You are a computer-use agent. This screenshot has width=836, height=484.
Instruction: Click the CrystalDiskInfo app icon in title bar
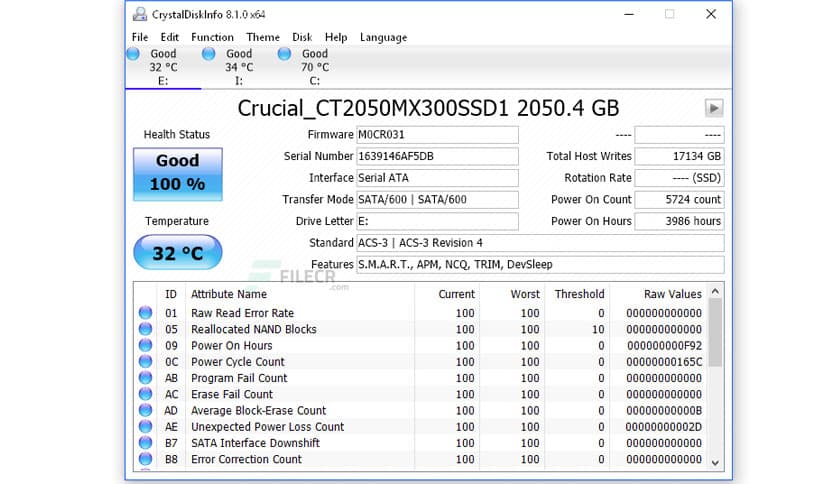(140, 14)
